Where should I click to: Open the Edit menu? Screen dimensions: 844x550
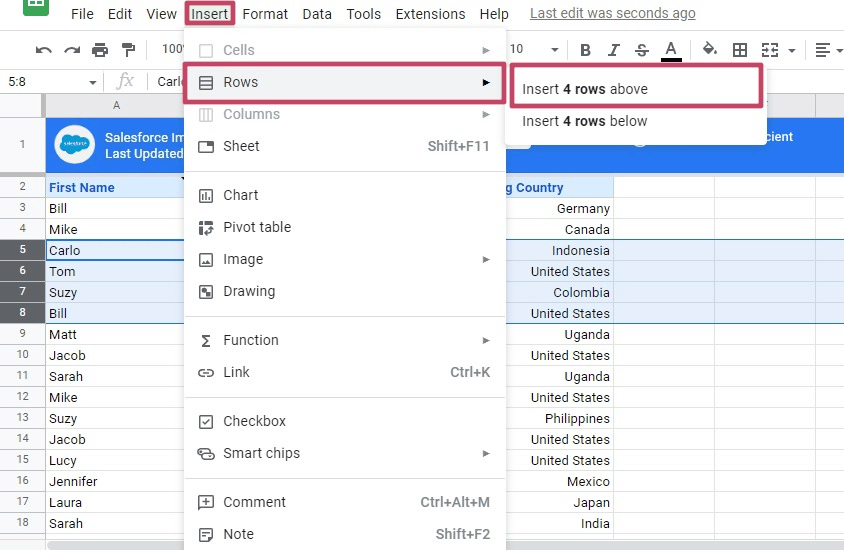coord(119,14)
